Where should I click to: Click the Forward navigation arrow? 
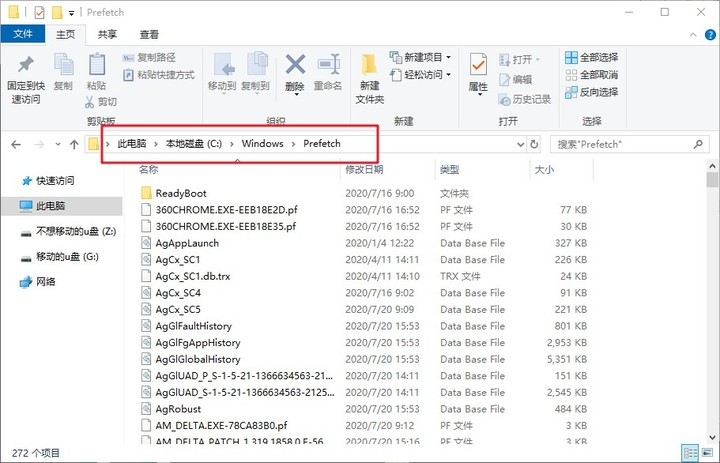(39, 145)
